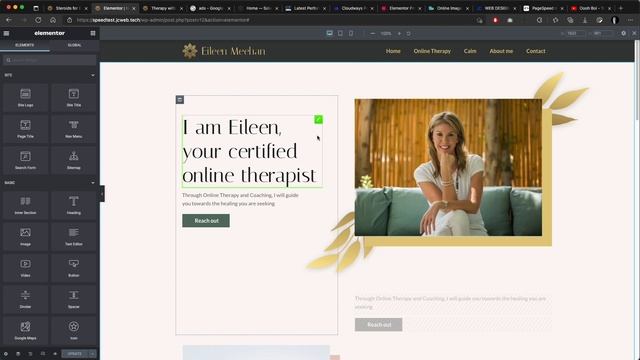640x360 pixels.
Task: Zoom in with the plus button
Action: coord(399,33)
